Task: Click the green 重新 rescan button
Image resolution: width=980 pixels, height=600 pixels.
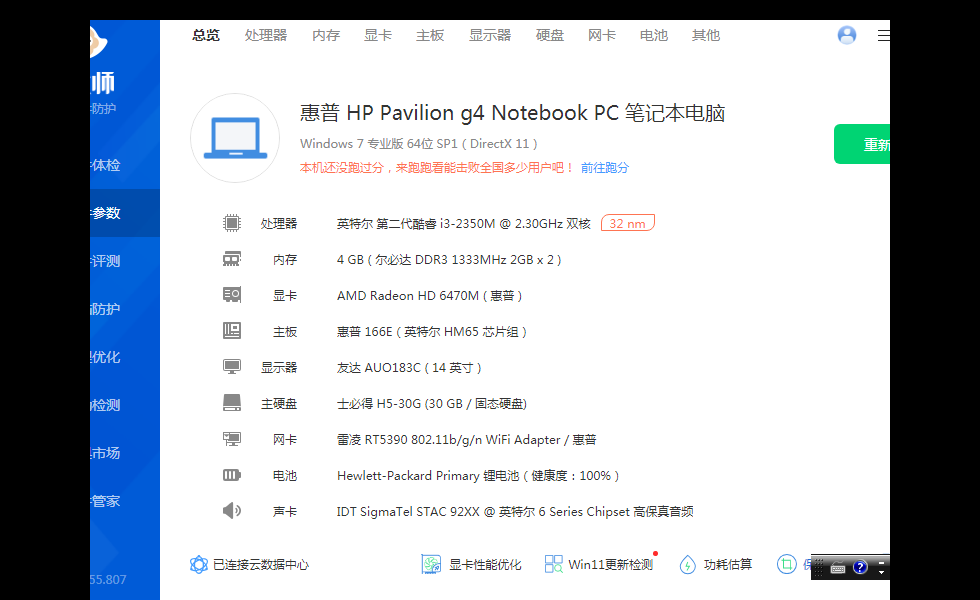Action: [862, 144]
